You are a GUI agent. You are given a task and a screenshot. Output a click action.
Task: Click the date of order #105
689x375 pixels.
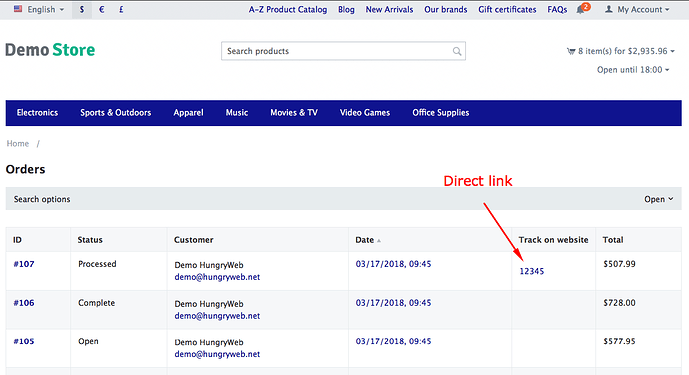393,341
